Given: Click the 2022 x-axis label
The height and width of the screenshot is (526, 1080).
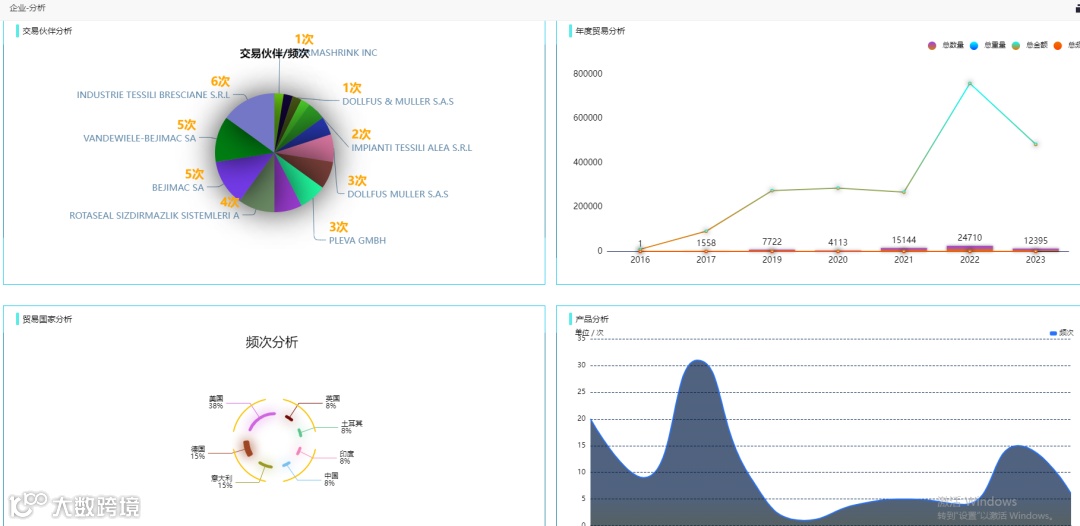Looking at the screenshot, I should [x=969, y=260].
